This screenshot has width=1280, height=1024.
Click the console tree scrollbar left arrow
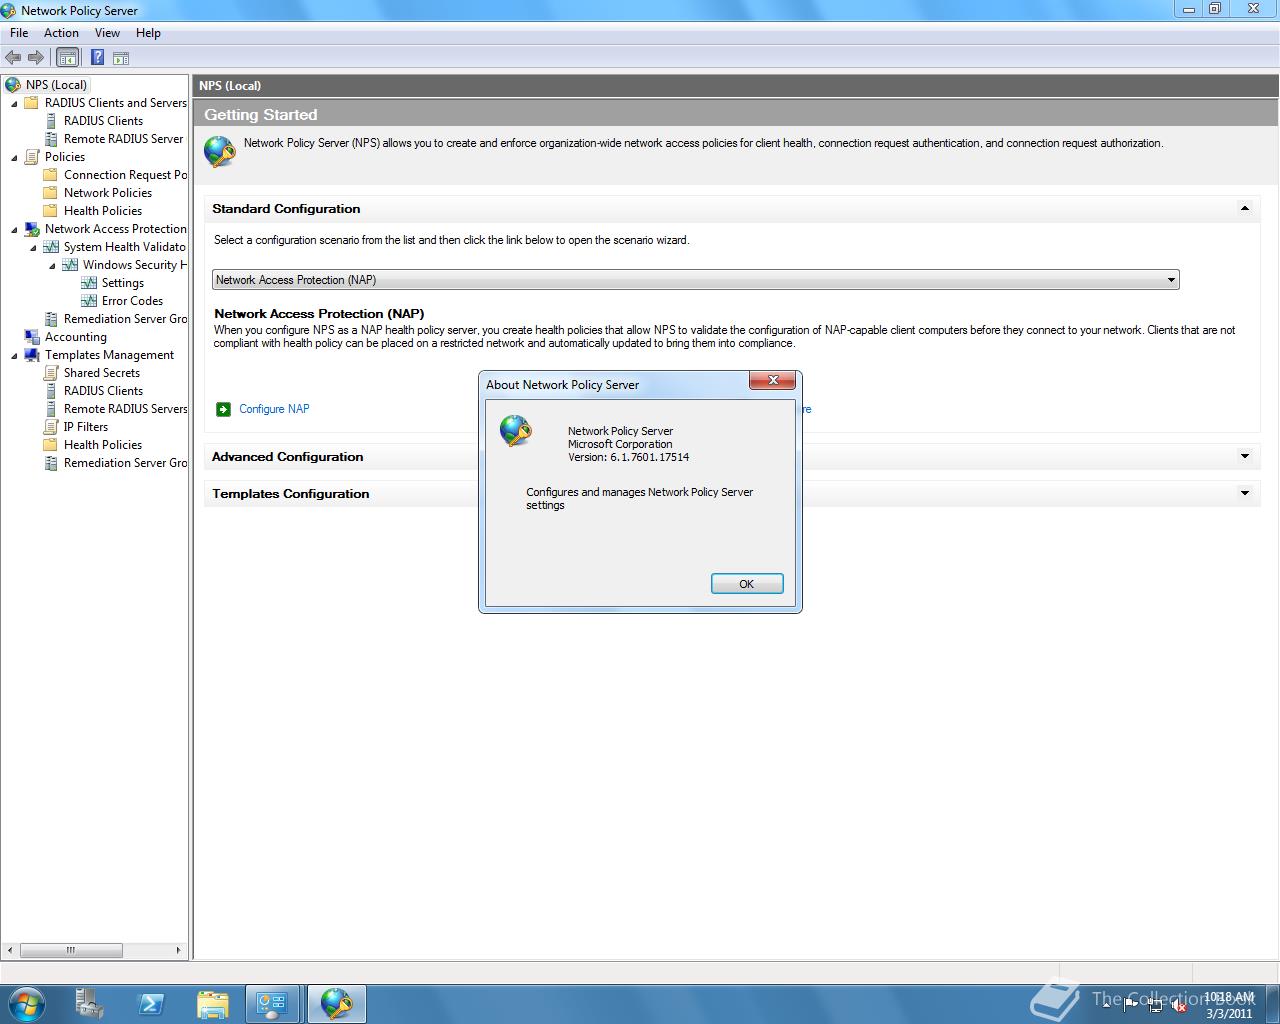(x=11, y=950)
